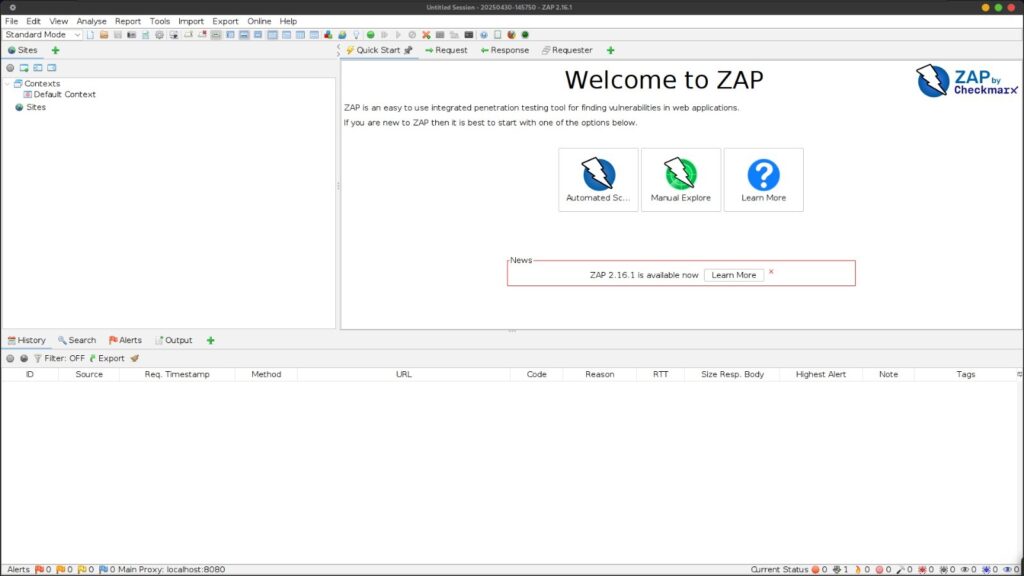Screen dimensions: 1024x576
Task: Open Options via the gear toolbar icon
Action: (159, 35)
